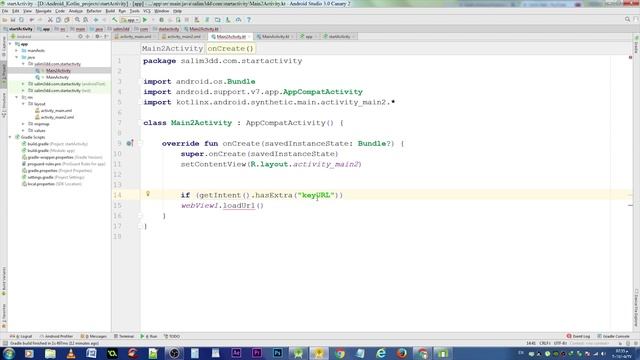Select MainActivity in the project tree

[x=58, y=77]
